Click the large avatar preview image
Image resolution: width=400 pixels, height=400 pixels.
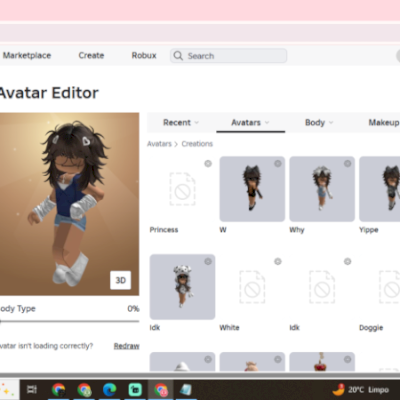coord(69,204)
